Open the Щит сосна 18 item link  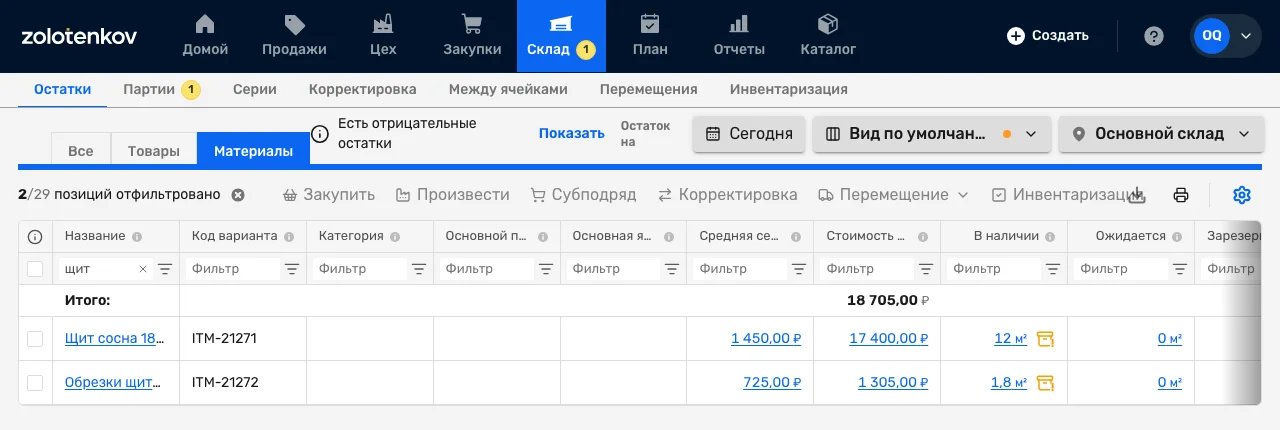click(115, 339)
